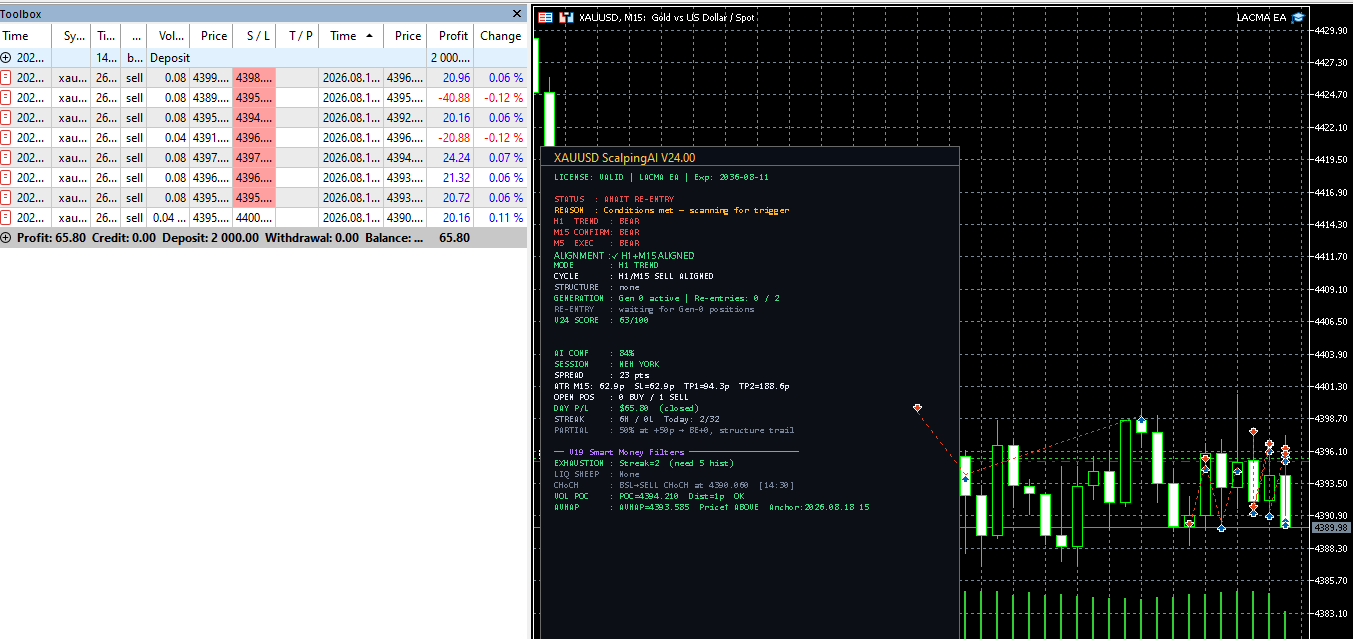The width and height of the screenshot is (1353, 639).
Task: Click the T / P column header
Action: click(x=298, y=36)
